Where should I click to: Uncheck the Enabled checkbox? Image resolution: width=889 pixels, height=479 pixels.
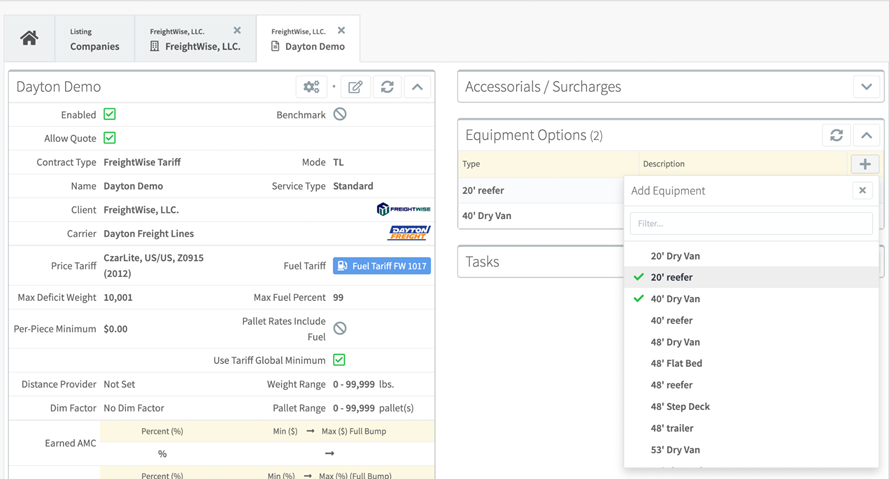(x=110, y=115)
